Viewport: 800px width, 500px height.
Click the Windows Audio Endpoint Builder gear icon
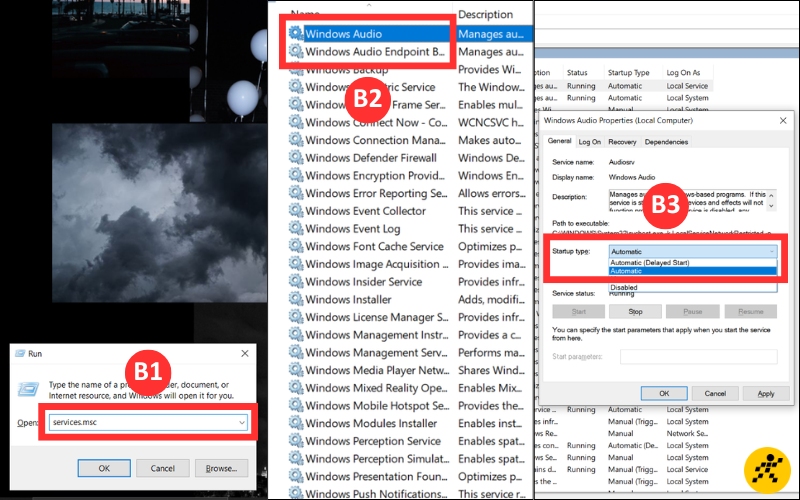pyautogui.click(x=295, y=51)
